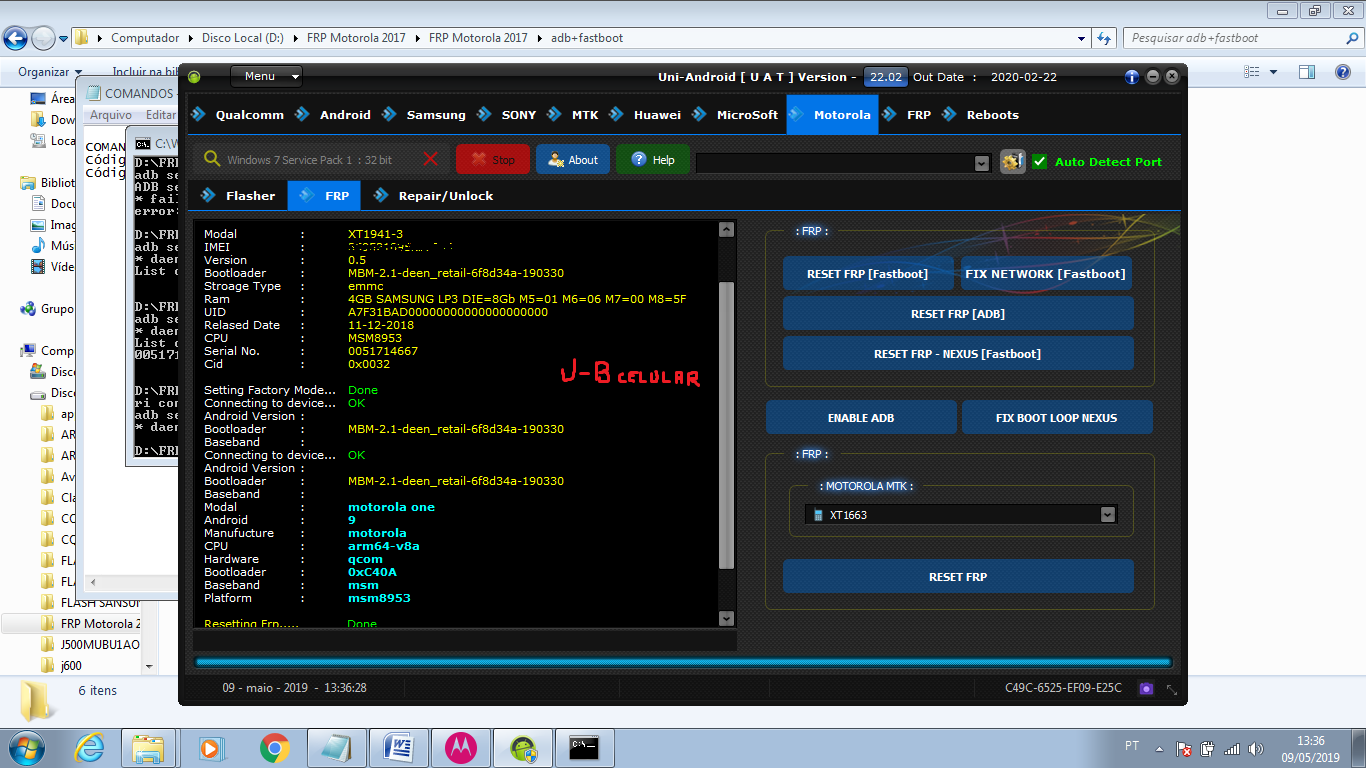Click RESET FRP [Fastboot] button

[867, 274]
